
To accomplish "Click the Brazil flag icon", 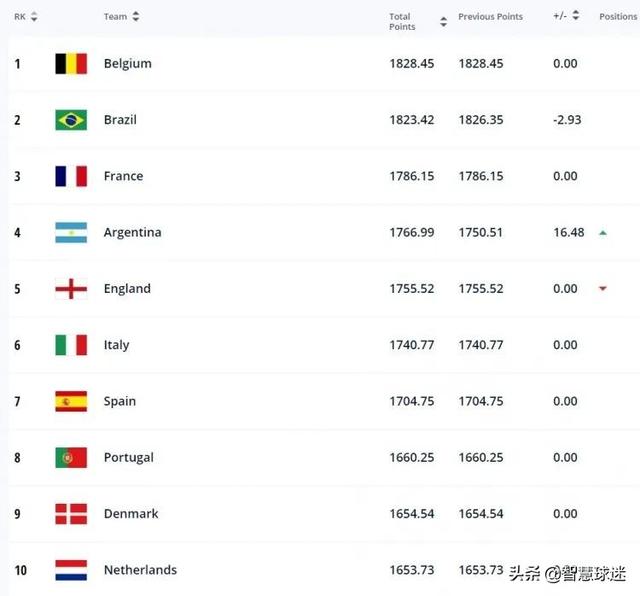I will (x=71, y=120).
